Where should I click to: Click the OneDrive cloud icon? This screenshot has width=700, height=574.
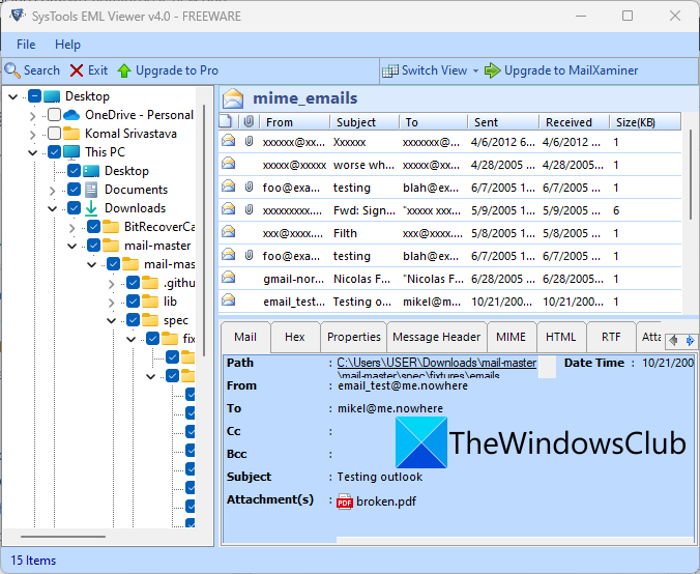tap(71, 115)
